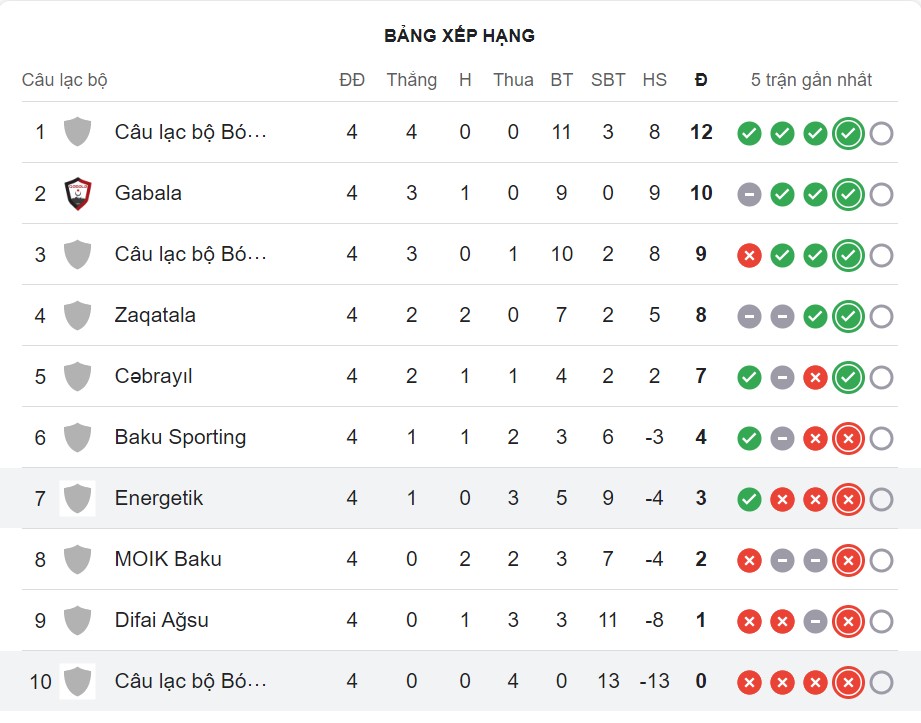This screenshot has width=921, height=723.
Task: Select the Difai Ağsu team name
Action: pos(162,620)
